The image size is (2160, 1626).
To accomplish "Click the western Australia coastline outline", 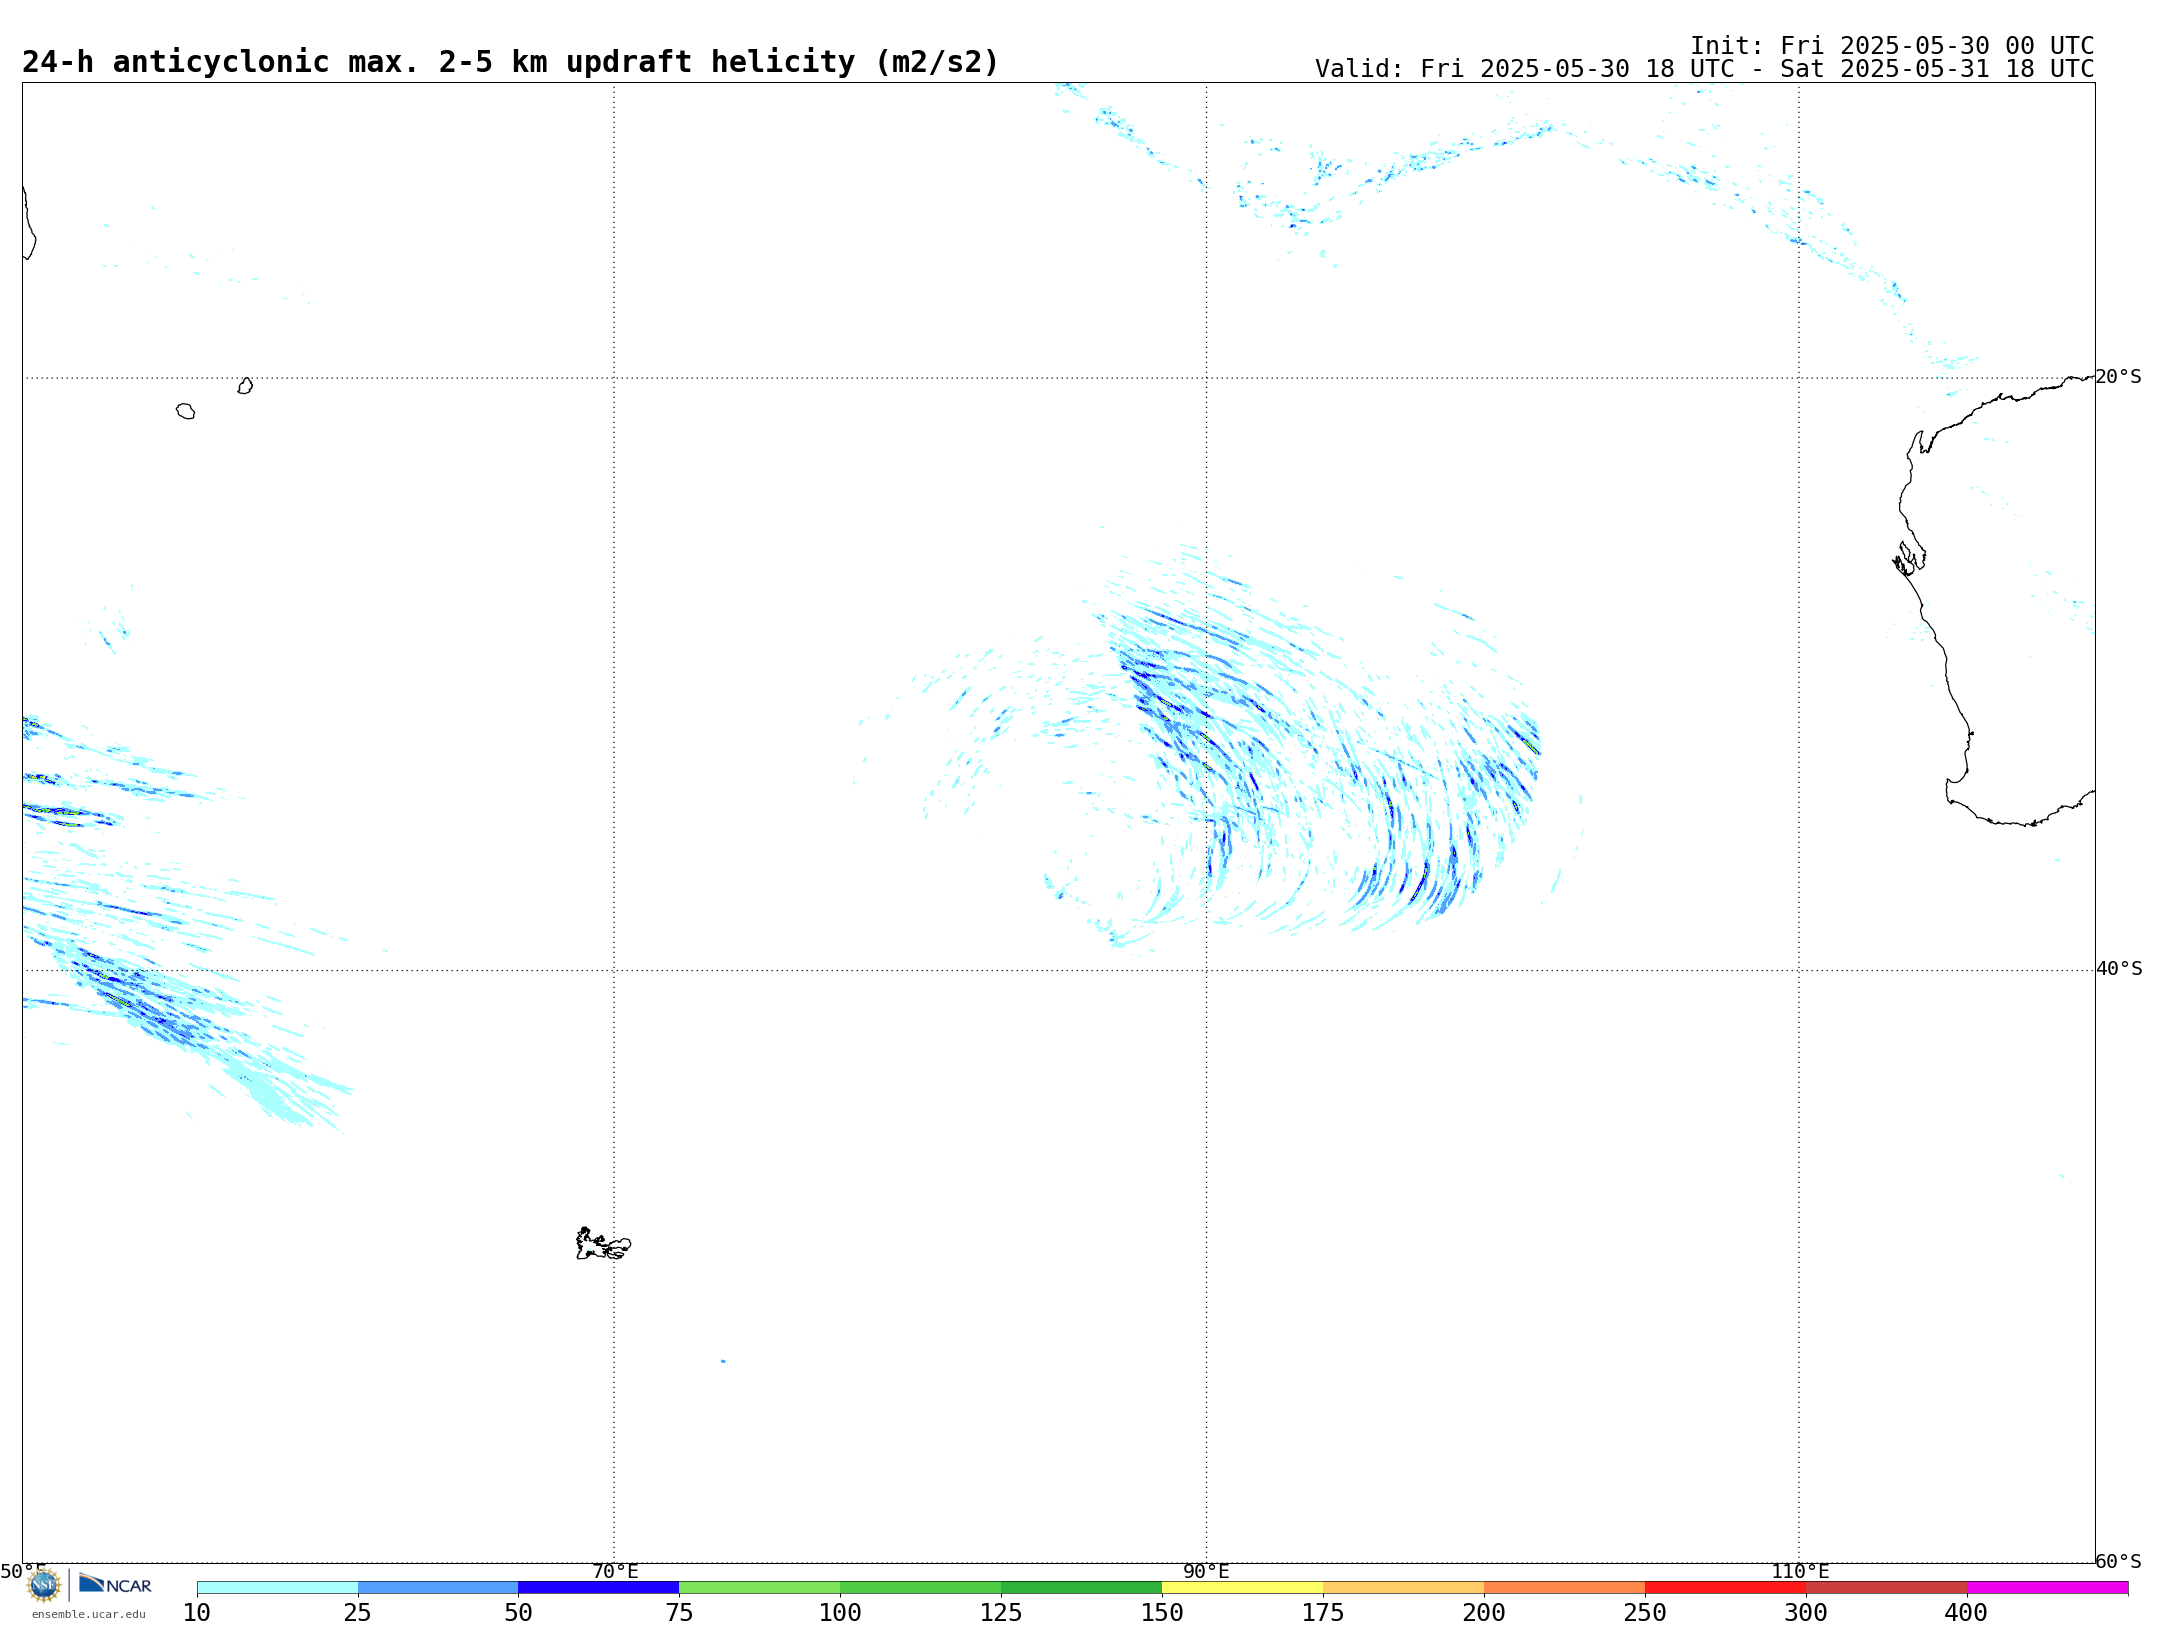I will (1993, 602).
